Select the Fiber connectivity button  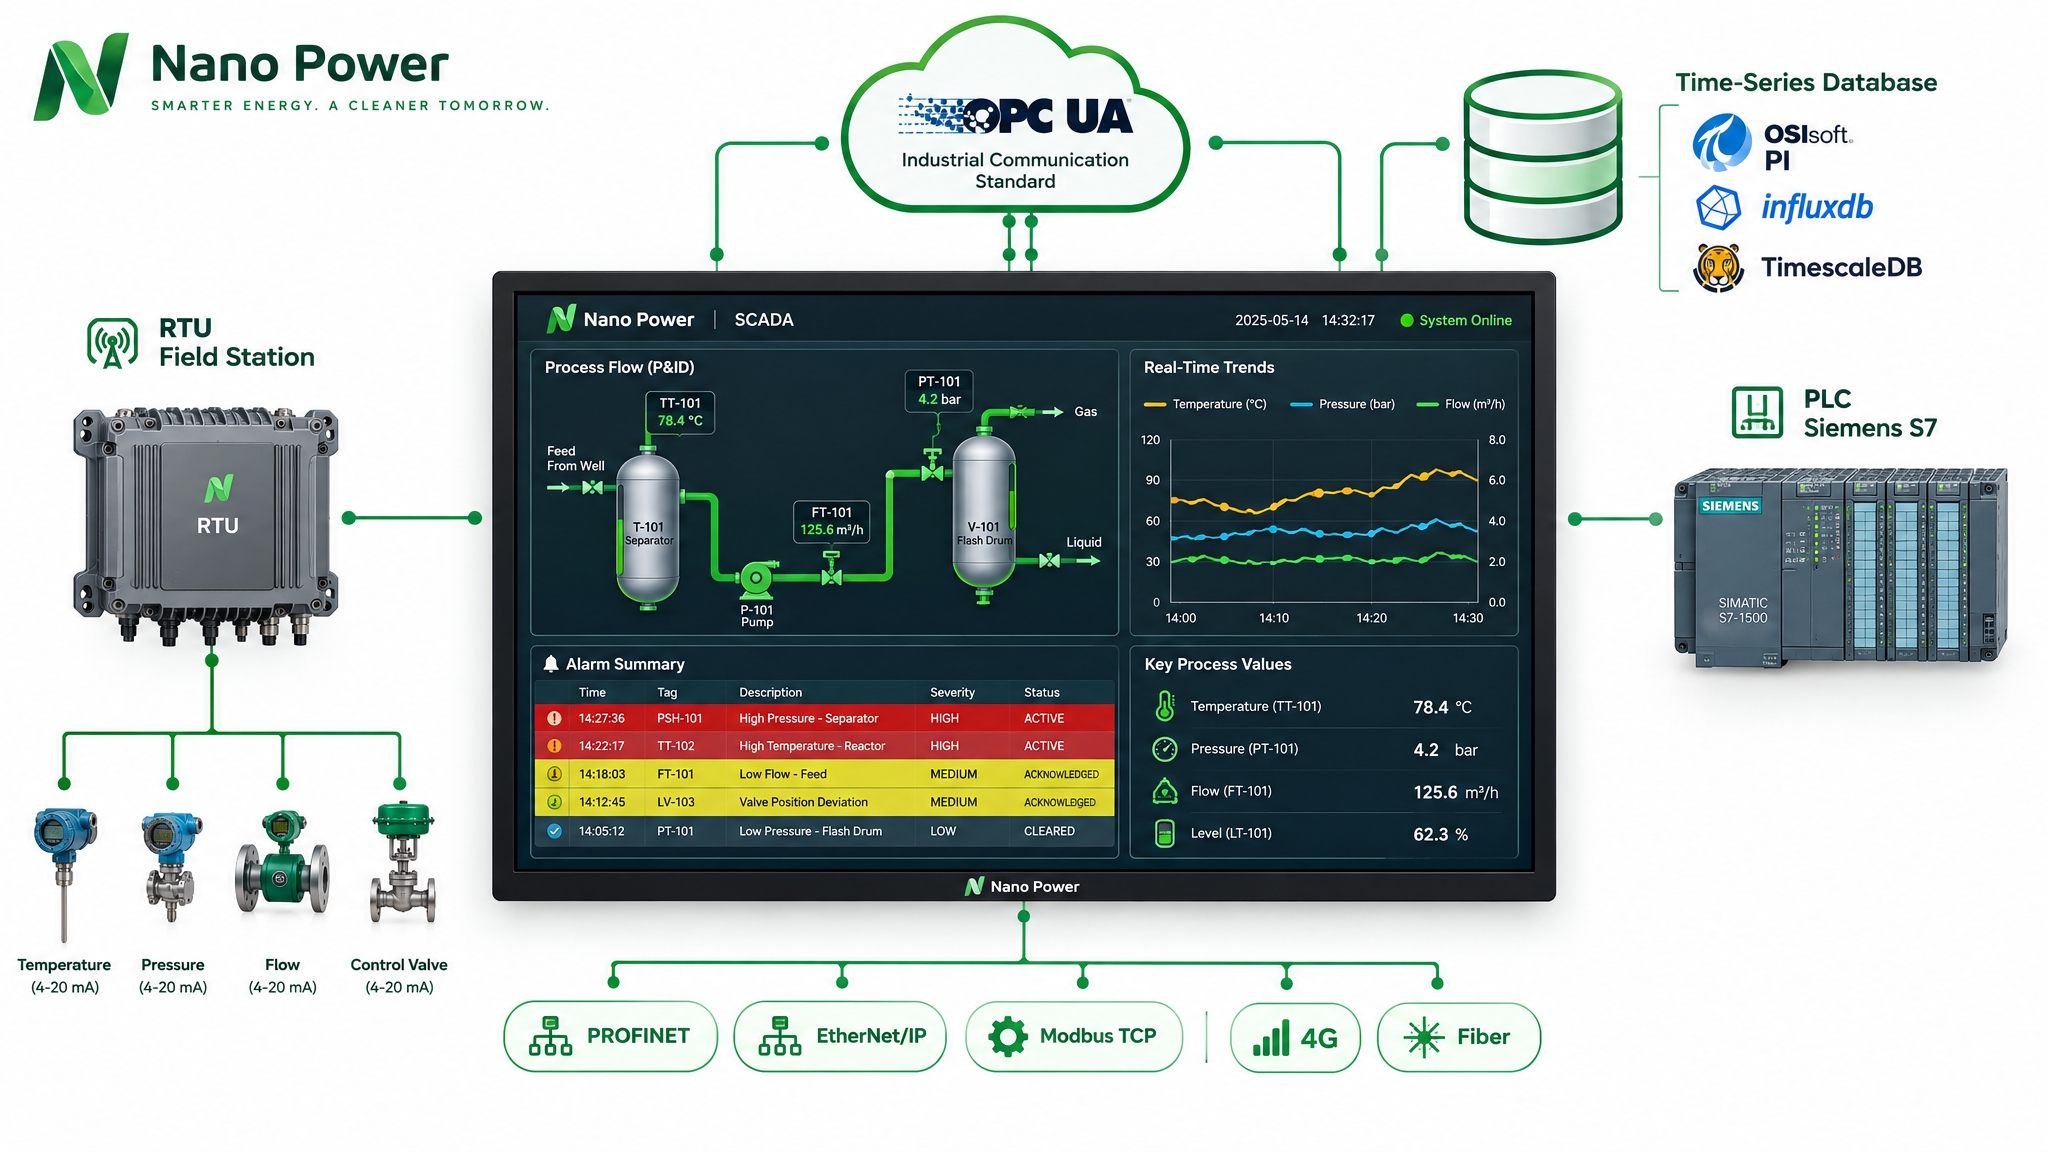click(x=1459, y=1037)
